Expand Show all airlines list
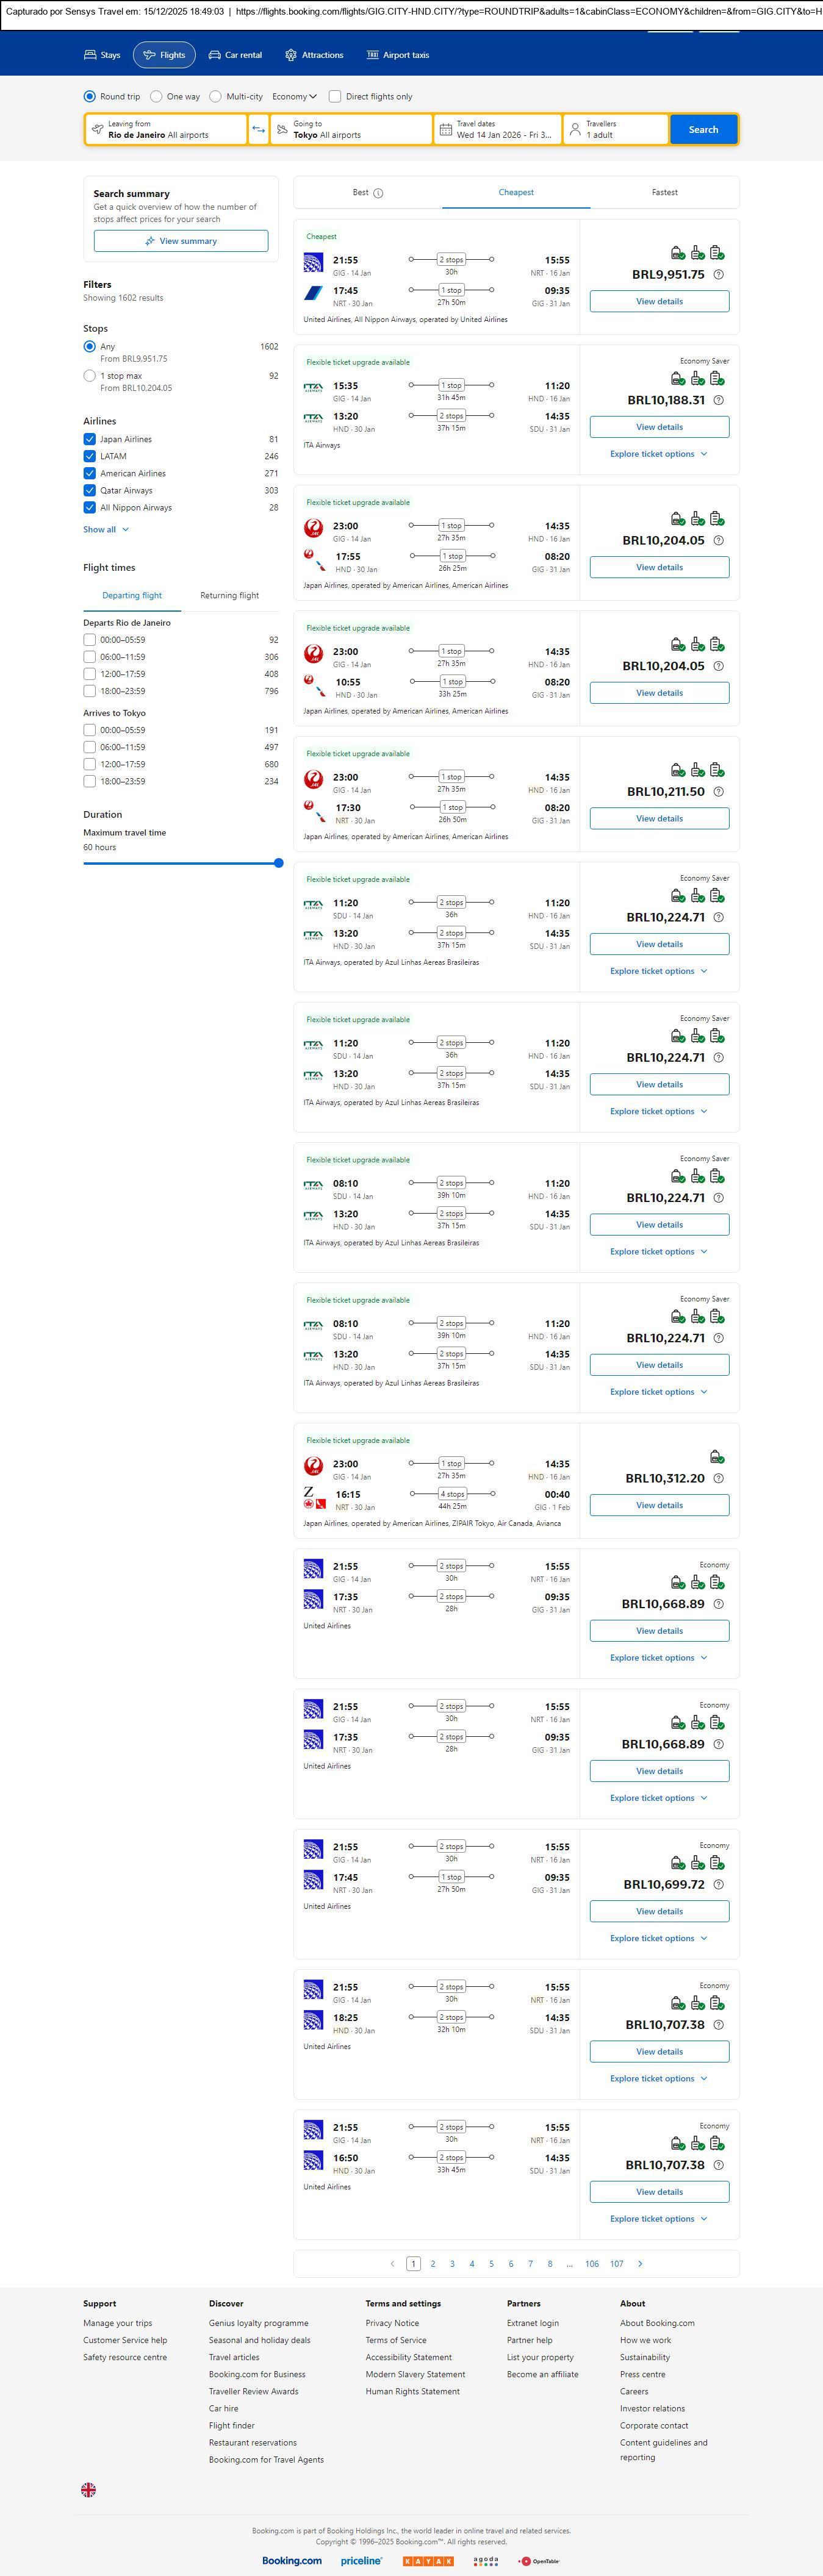823x2576 pixels. (x=106, y=529)
